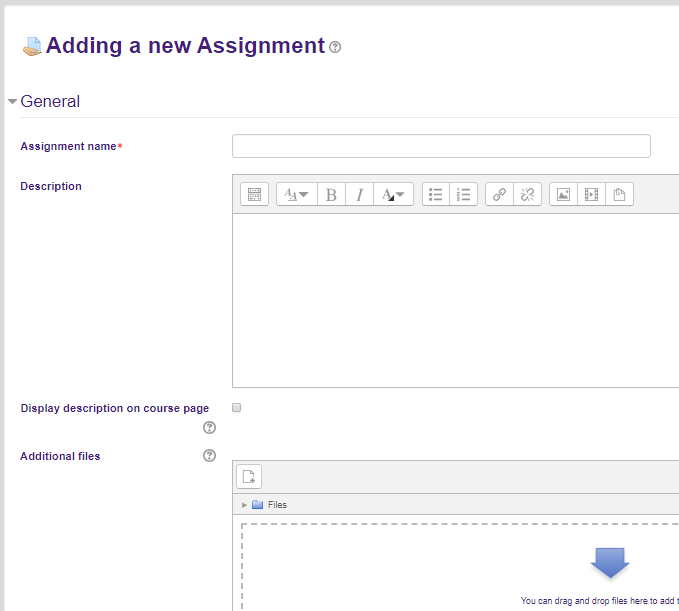The height and width of the screenshot is (611, 679).
Task: Open manage files from editor toolbar
Action: (x=619, y=195)
